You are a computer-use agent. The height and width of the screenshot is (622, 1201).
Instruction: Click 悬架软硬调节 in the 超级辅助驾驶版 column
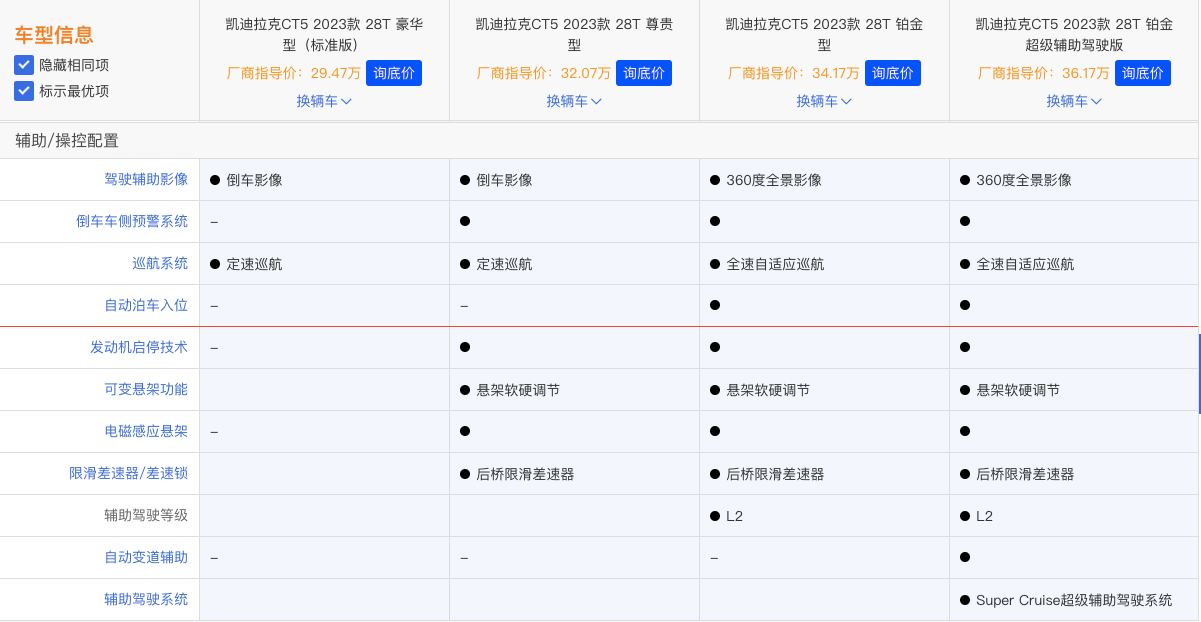(x=1018, y=390)
